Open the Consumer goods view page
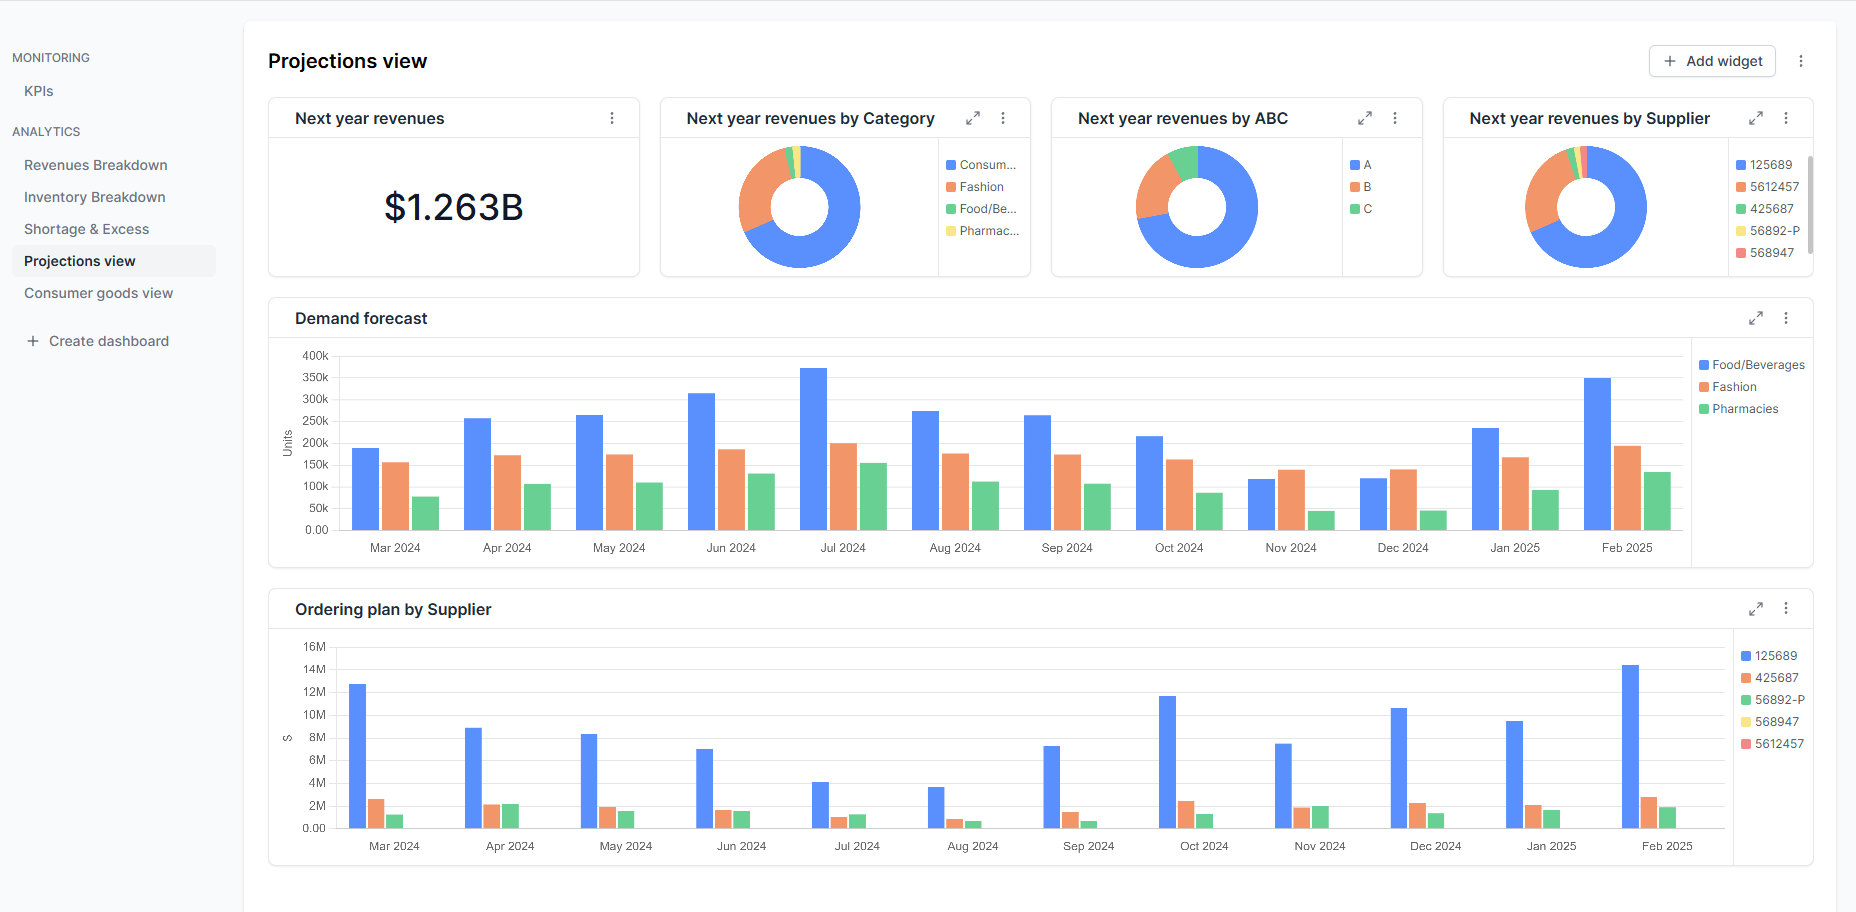 (98, 293)
